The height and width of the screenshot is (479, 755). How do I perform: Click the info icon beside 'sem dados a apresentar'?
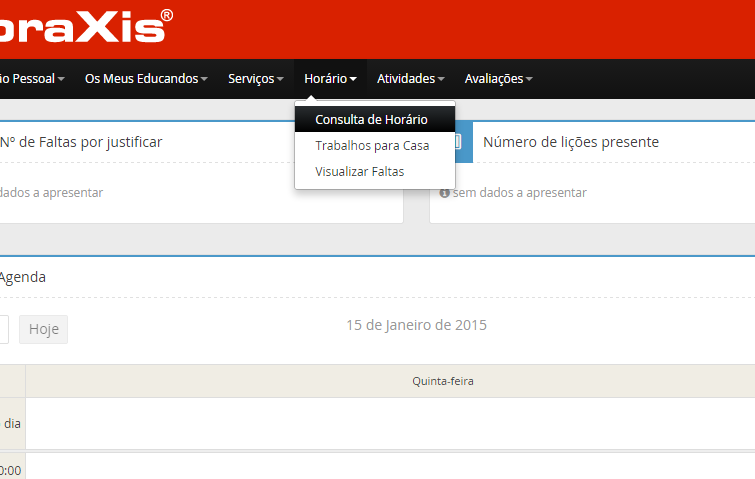pos(444,193)
